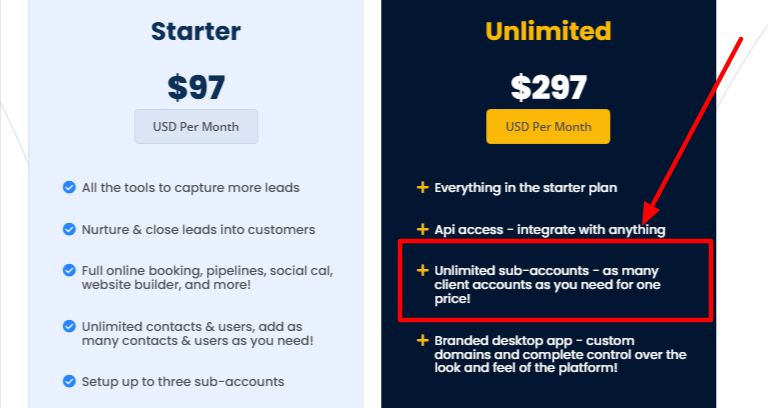The height and width of the screenshot is (408, 768).
Task: Click plus icon next to 'Branded desktop app'
Action: coord(423,340)
